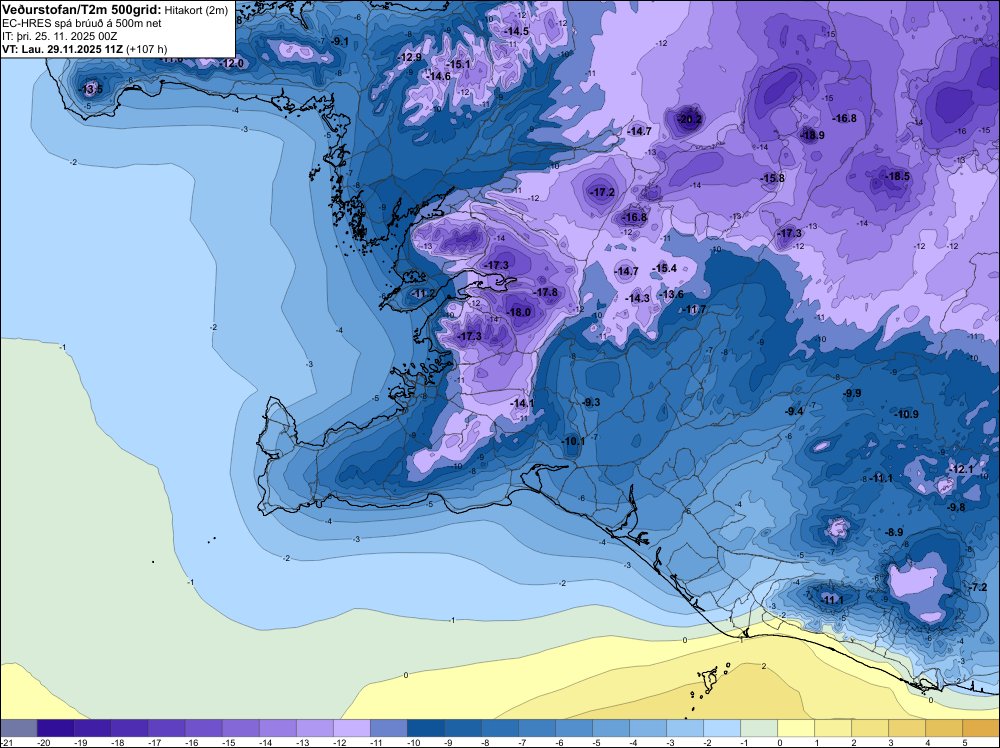Click the -14.1 temperature value label
This screenshot has height=748, width=1000.
tap(522, 404)
